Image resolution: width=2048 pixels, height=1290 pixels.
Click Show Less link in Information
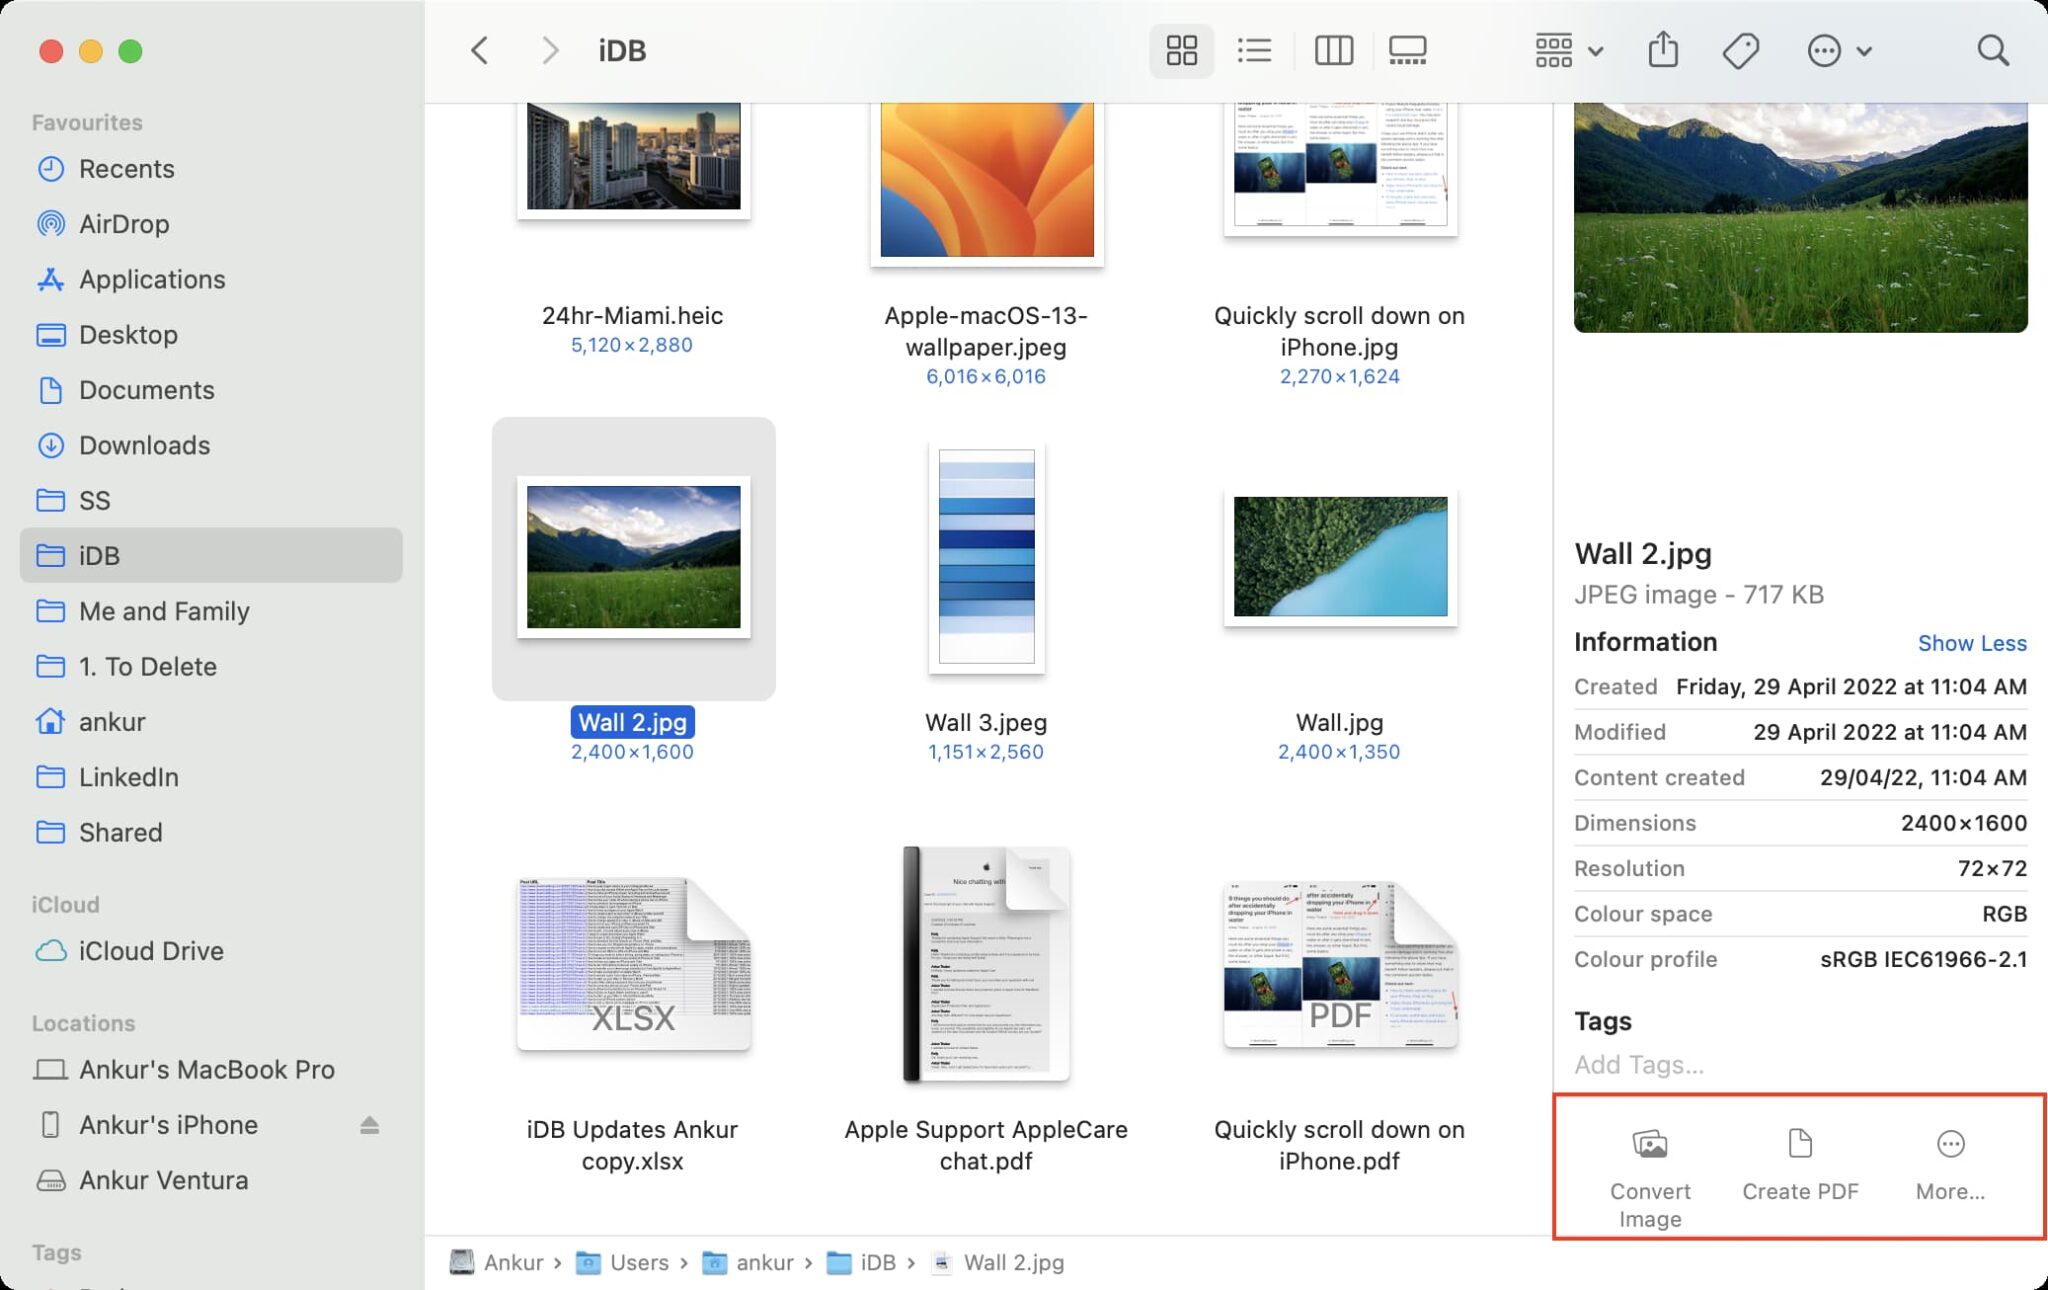pos(1972,643)
